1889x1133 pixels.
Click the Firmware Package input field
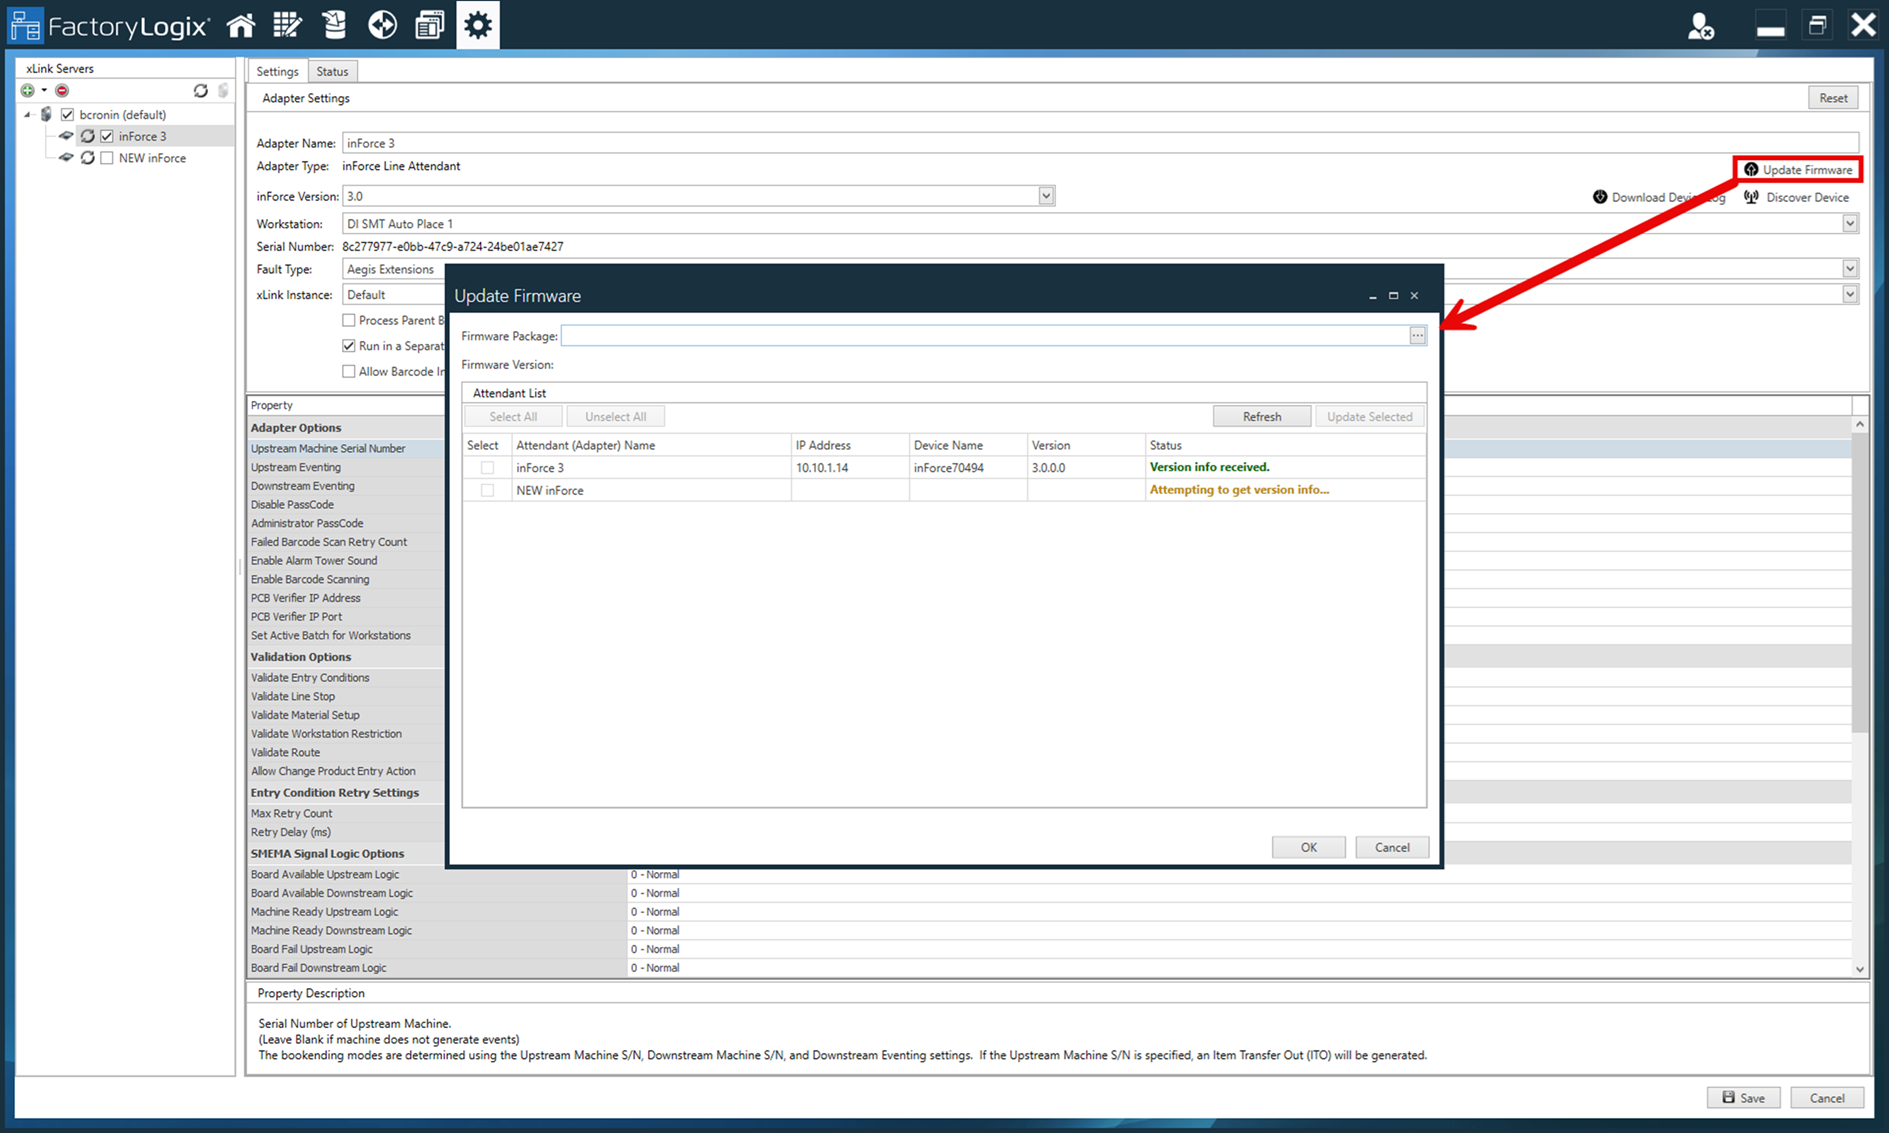click(985, 336)
